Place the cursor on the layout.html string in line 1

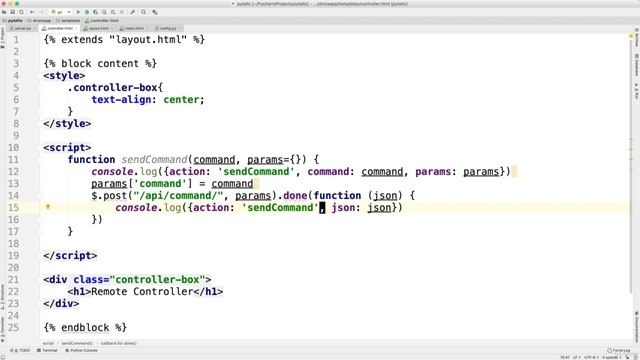[x=148, y=40]
